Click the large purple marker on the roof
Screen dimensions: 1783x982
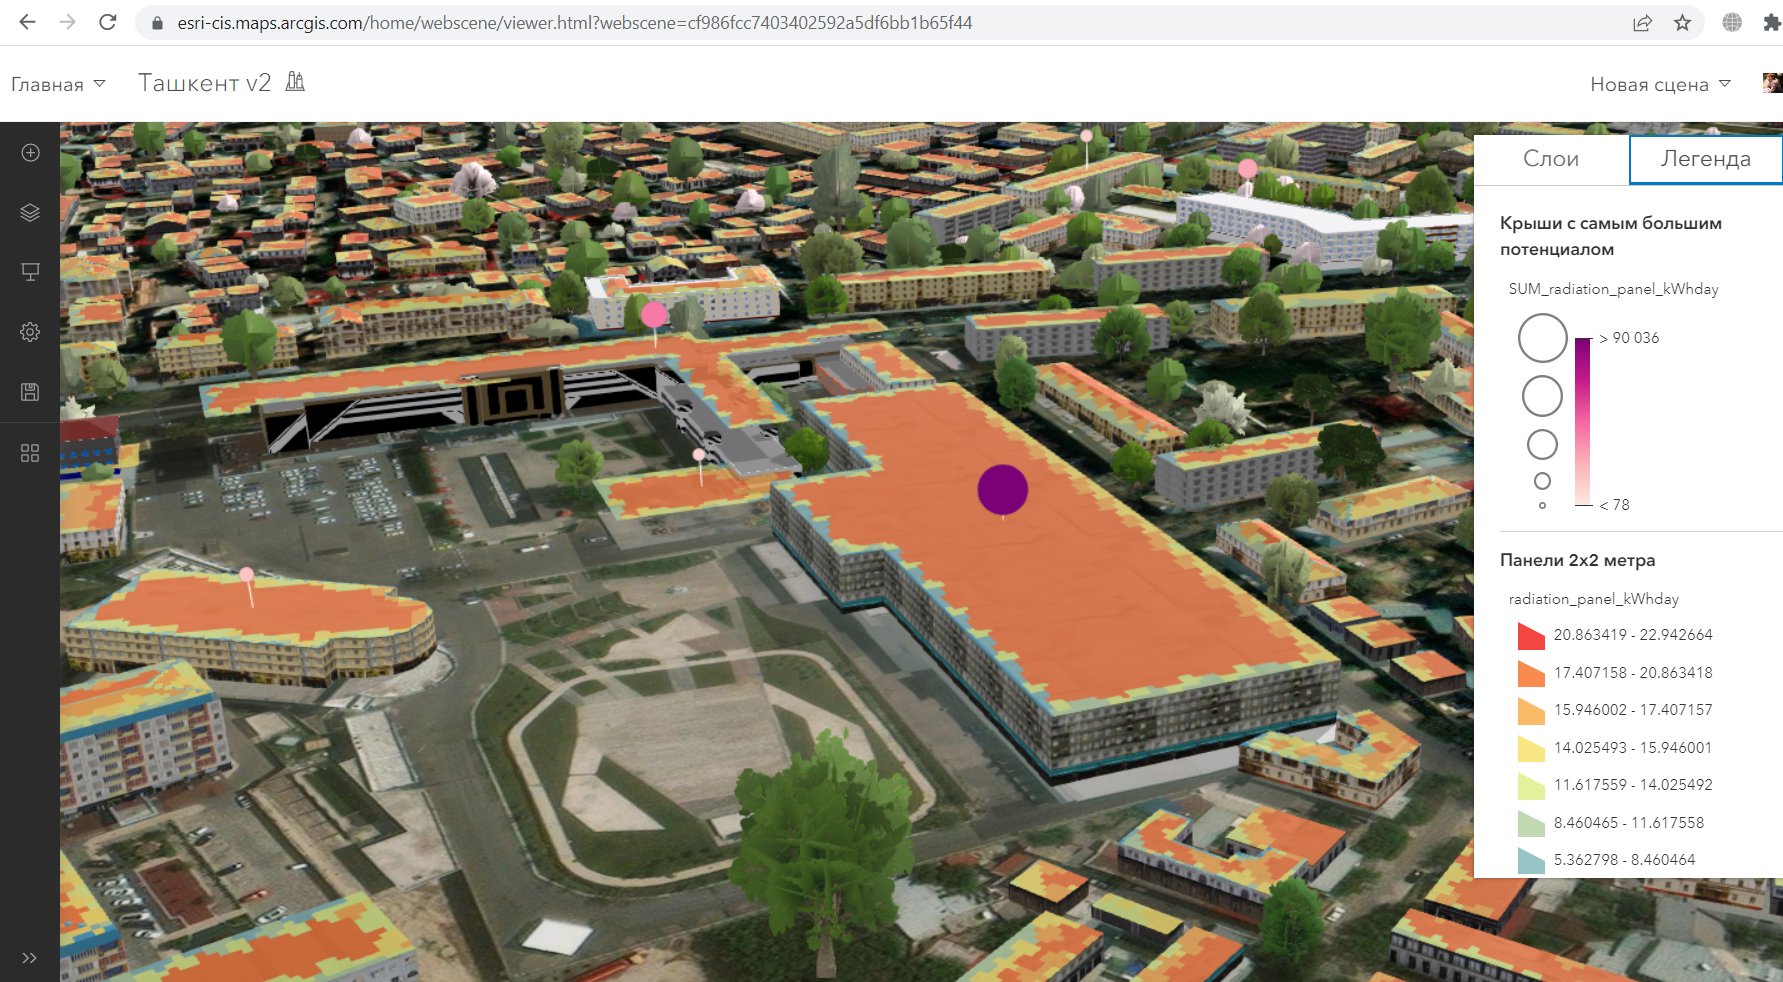click(x=1002, y=489)
